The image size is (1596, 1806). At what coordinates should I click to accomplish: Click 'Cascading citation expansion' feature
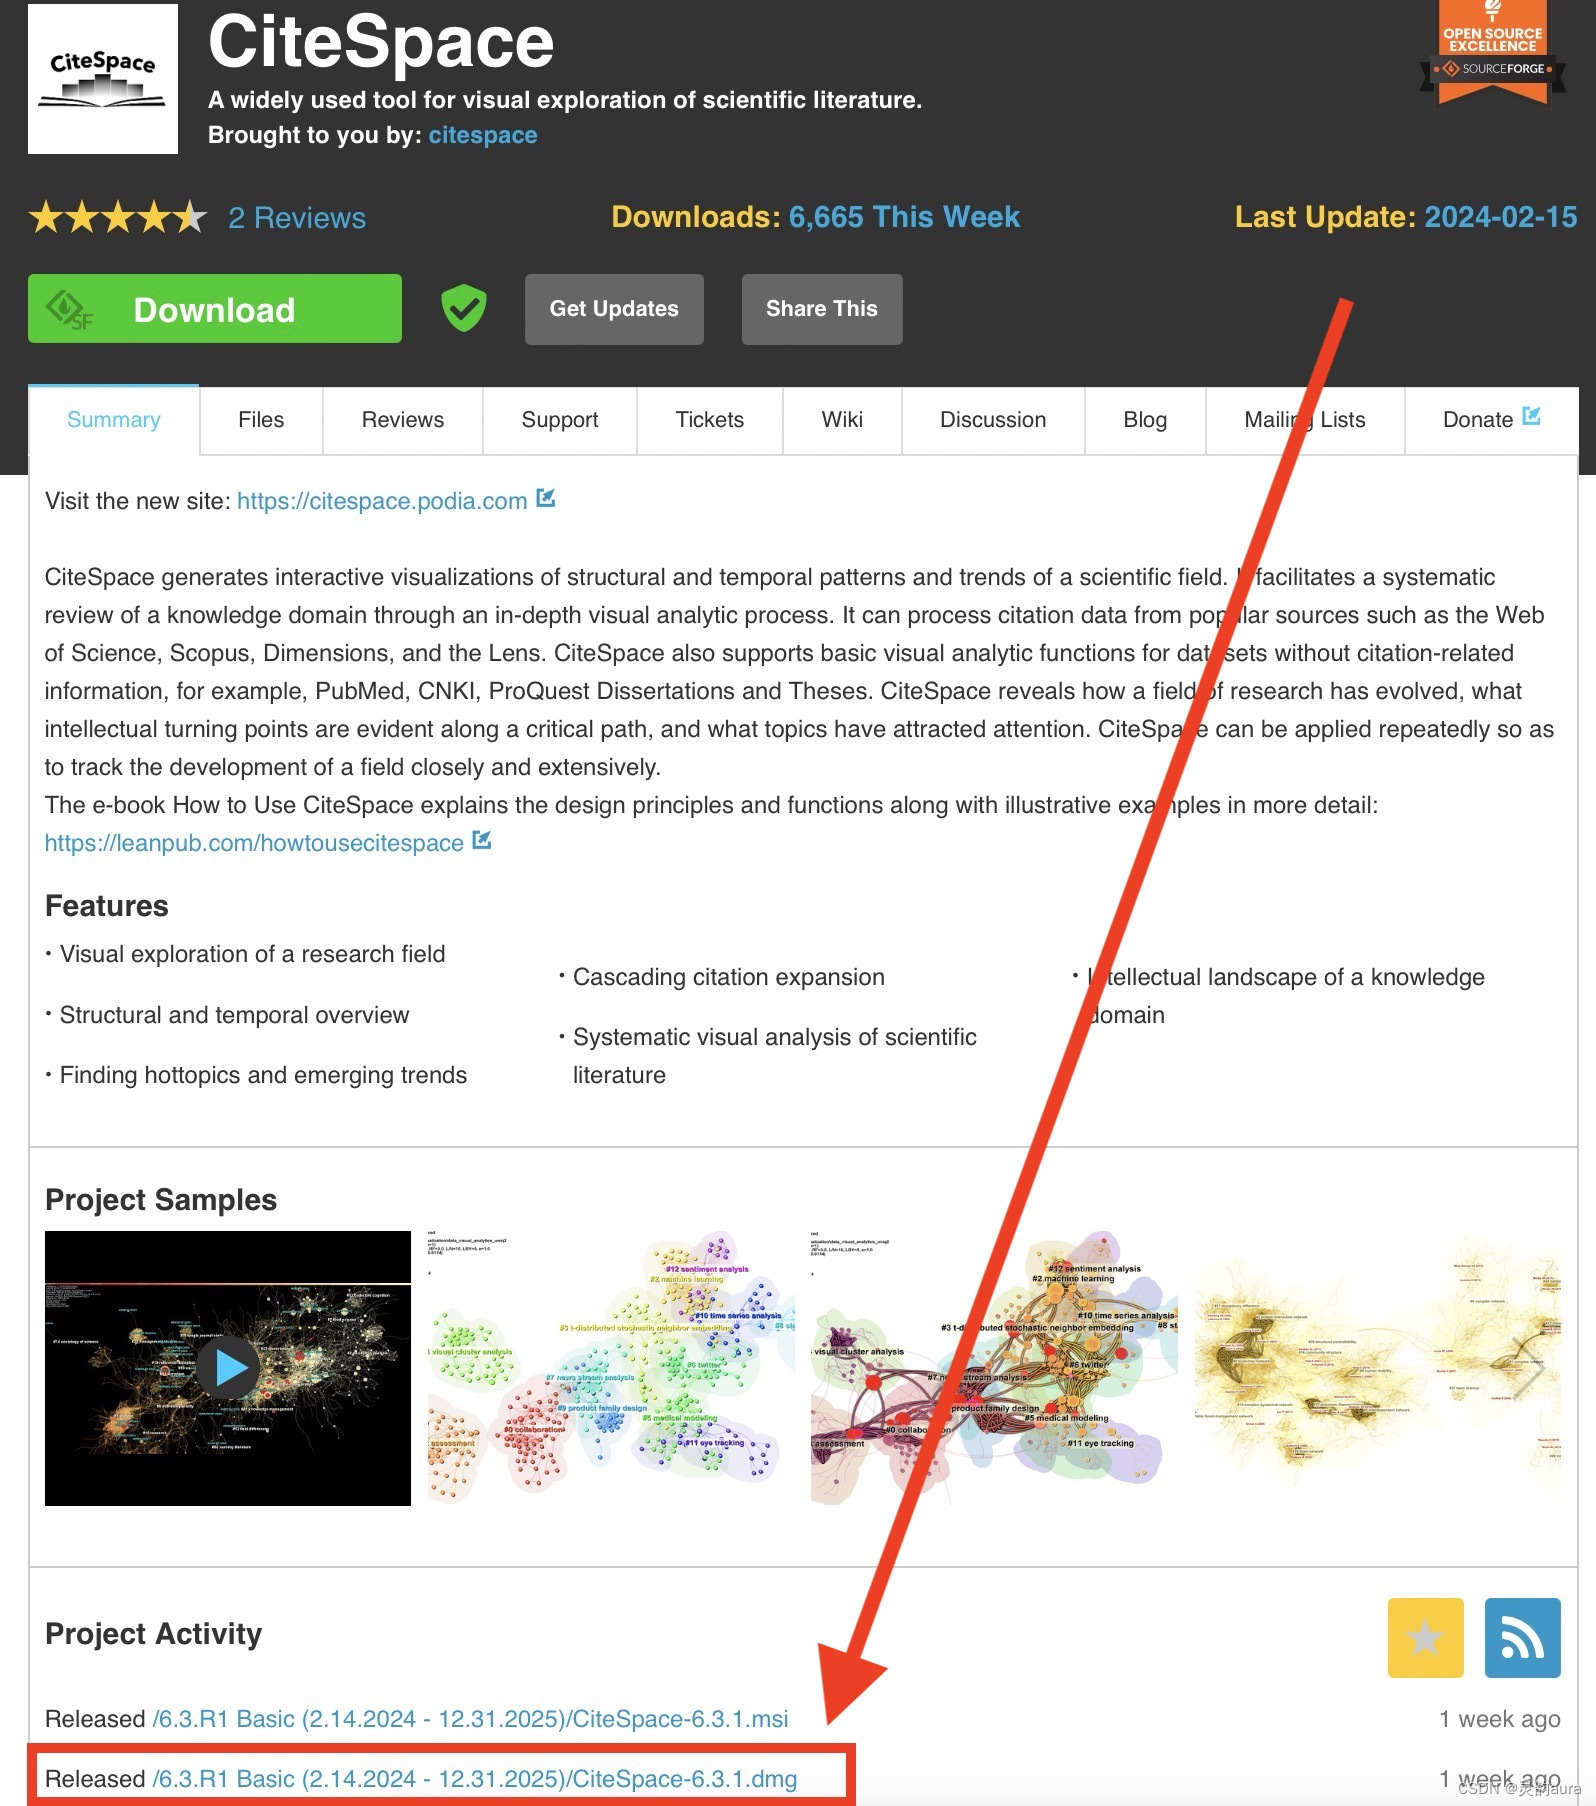coord(729,977)
